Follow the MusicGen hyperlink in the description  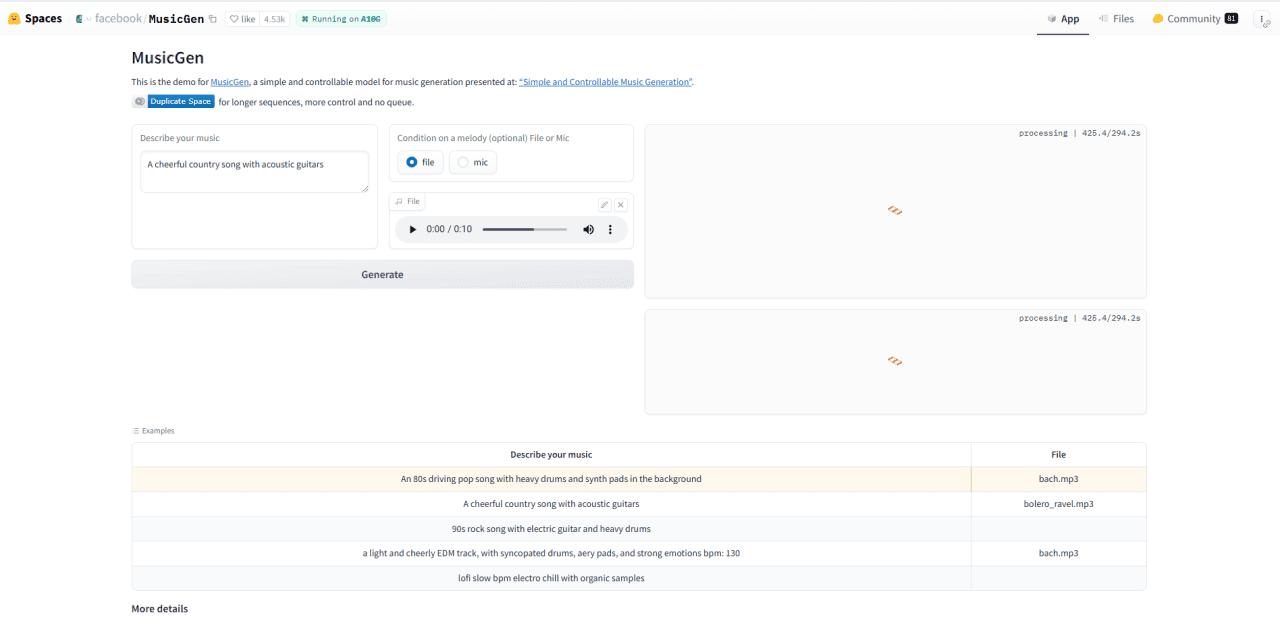(x=229, y=82)
